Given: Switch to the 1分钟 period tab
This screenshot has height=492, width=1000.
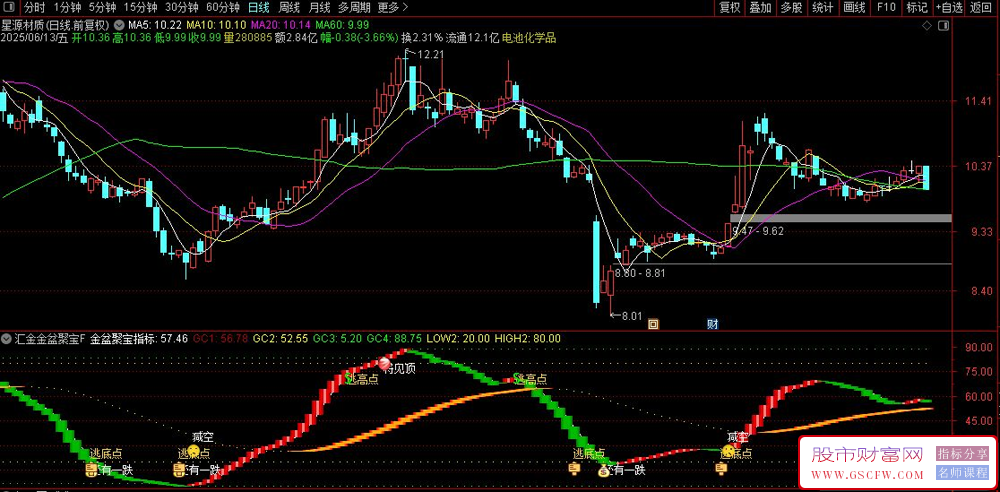Looking at the screenshot, I should click(67, 8).
